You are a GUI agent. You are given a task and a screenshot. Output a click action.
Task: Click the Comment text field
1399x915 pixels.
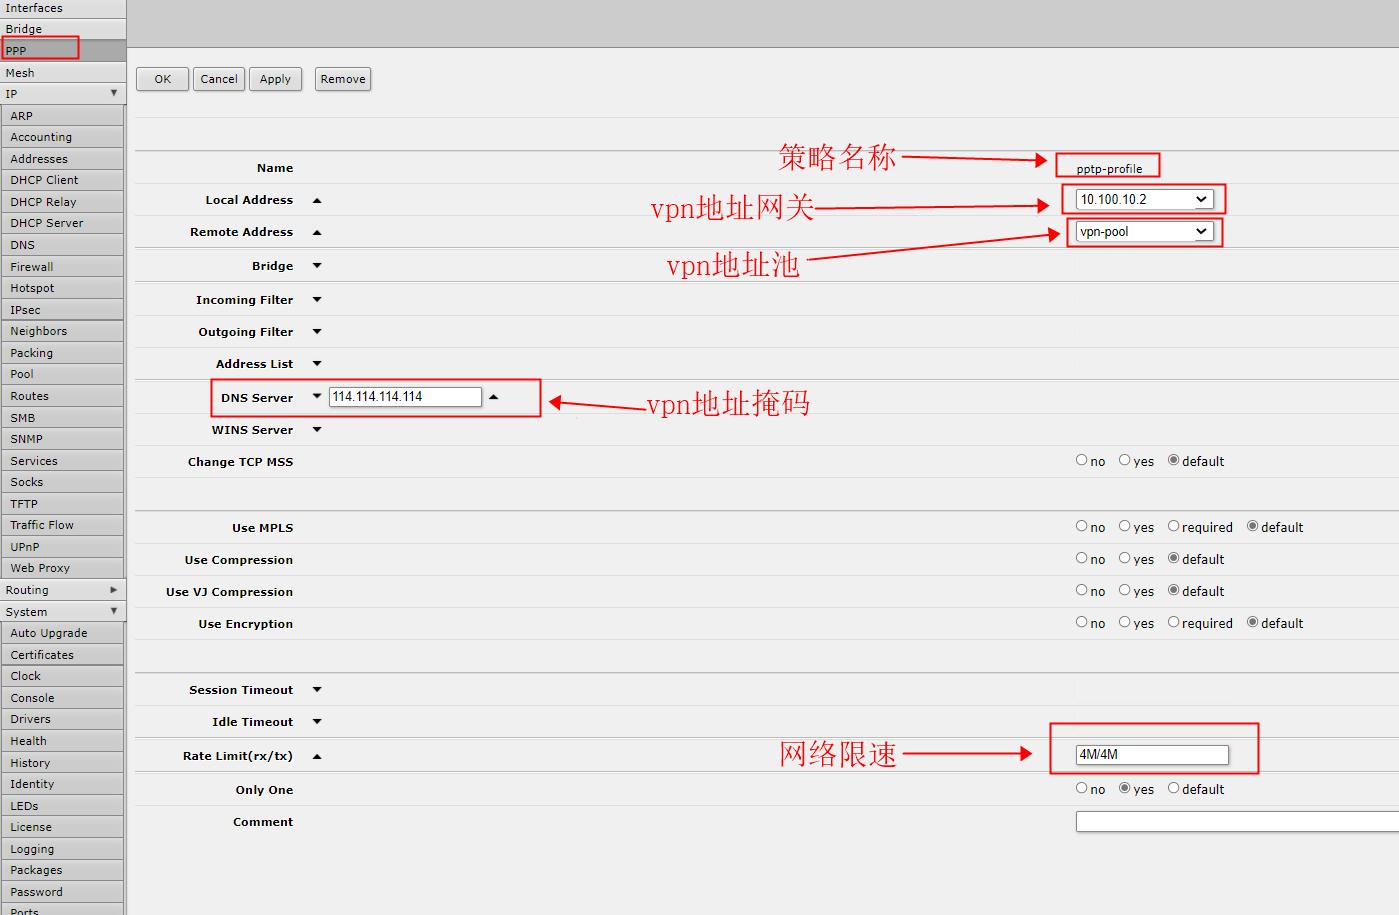point(1236,822)
